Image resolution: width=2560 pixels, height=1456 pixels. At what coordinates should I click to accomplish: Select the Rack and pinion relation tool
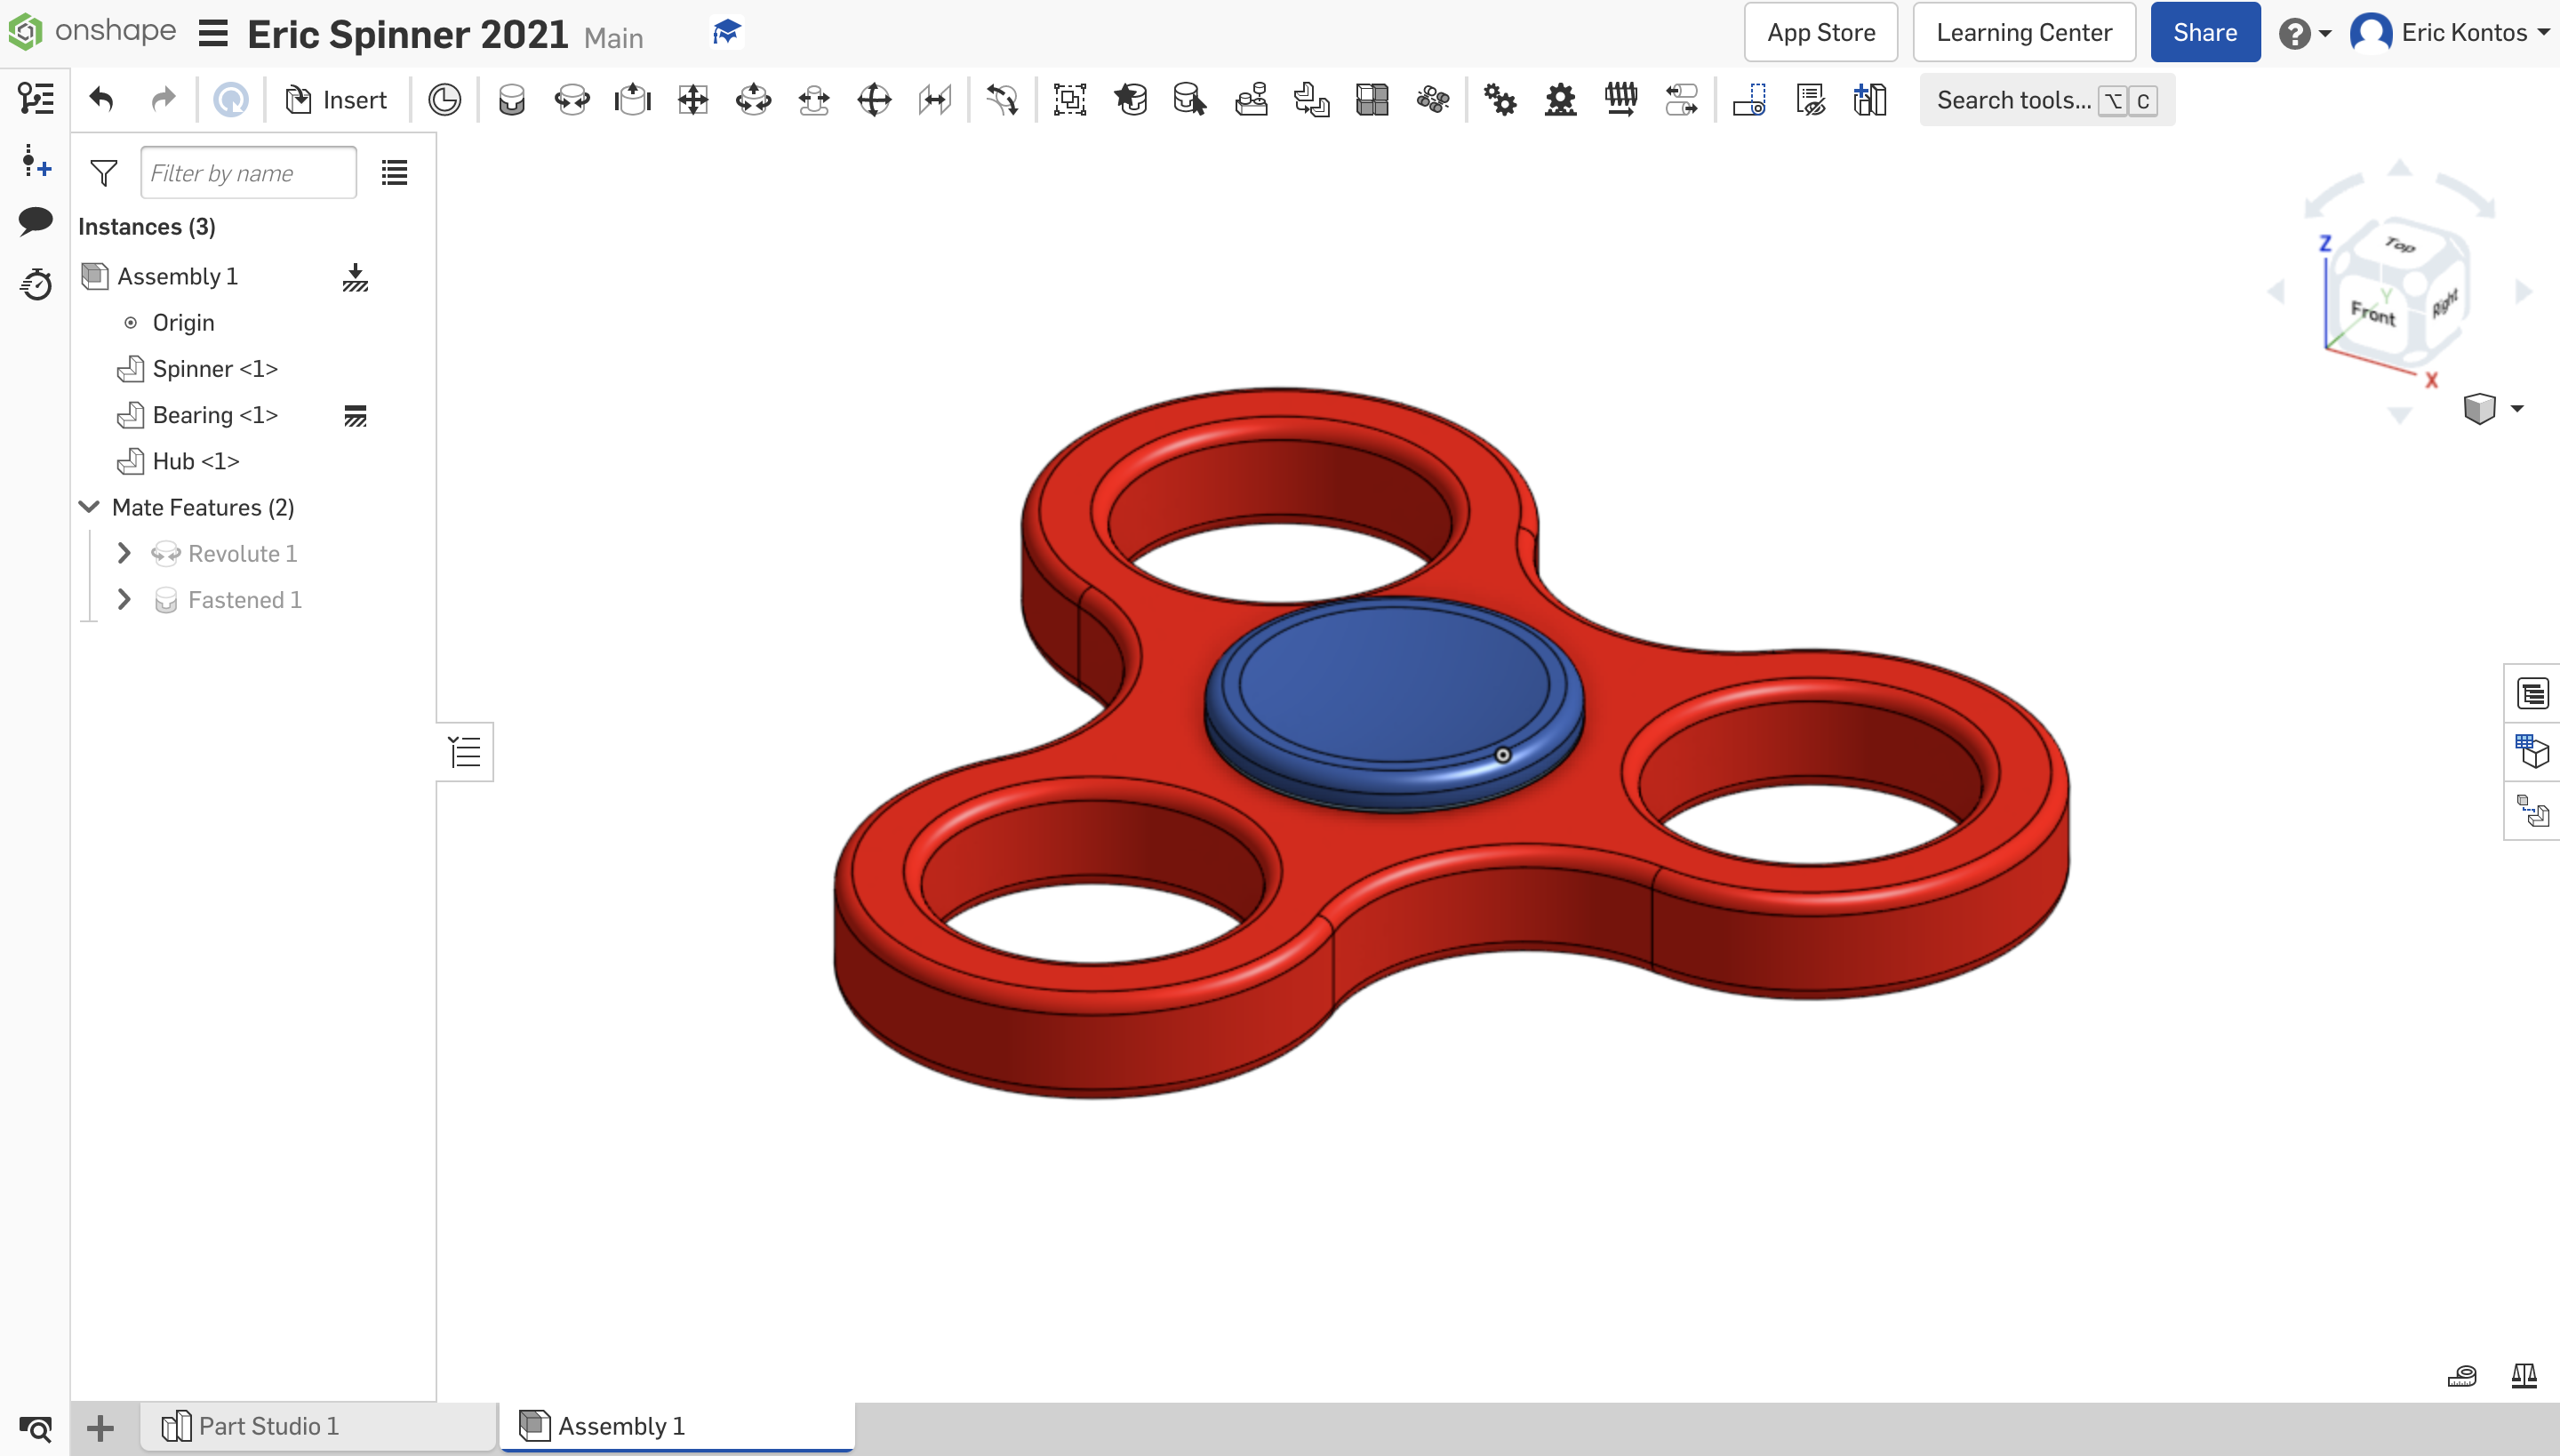coord(1561,99)
